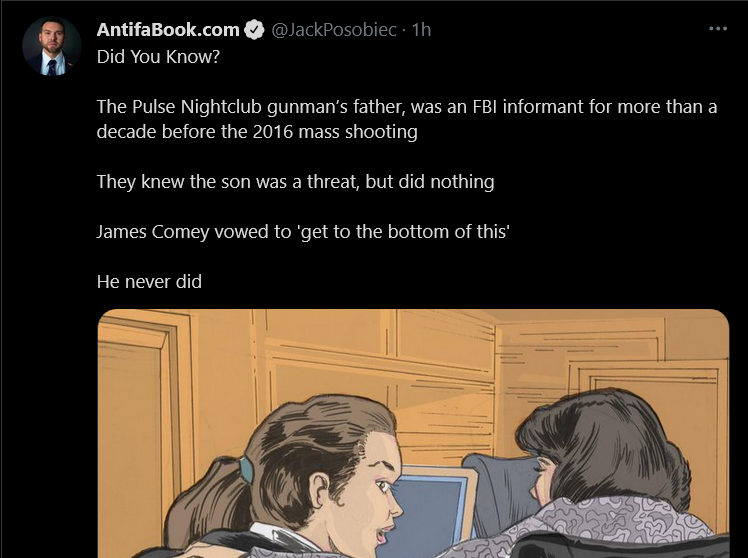Open the tweet via 1h timestamp
The height and width of the screenshot is (558, 748).
[x=421, y=30]
